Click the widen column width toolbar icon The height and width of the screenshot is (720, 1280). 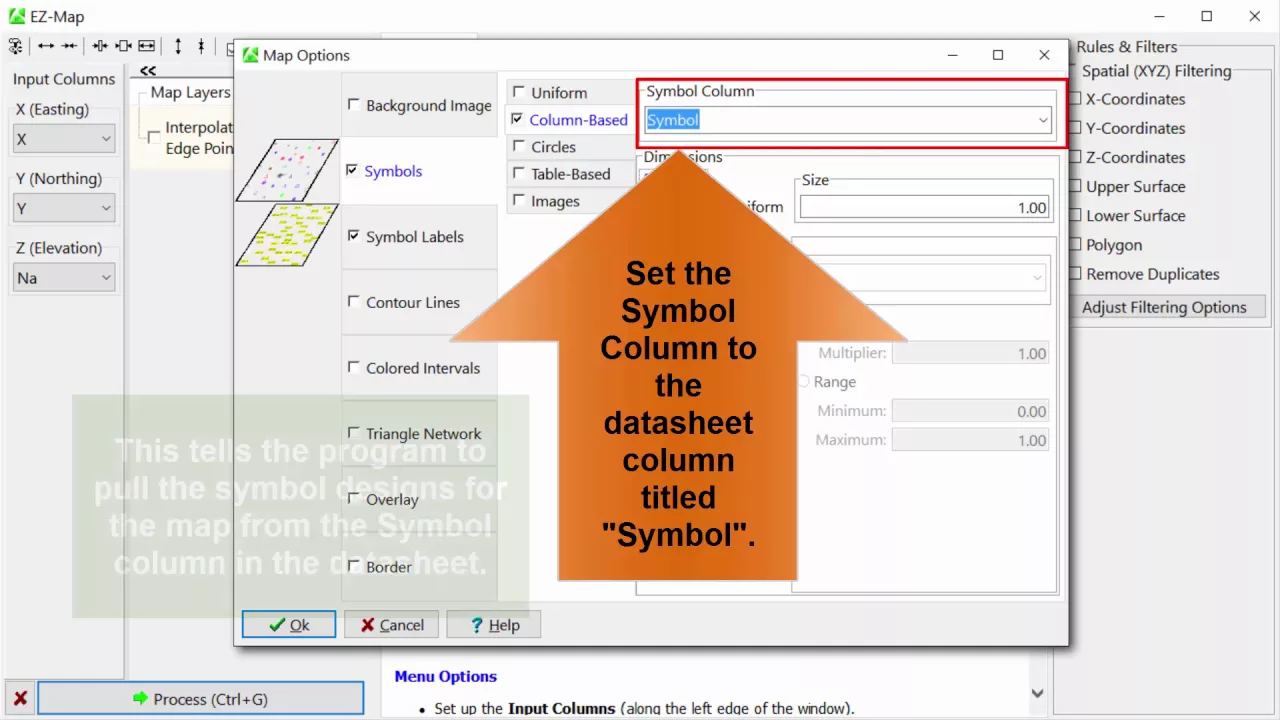[x=123, y=46]
